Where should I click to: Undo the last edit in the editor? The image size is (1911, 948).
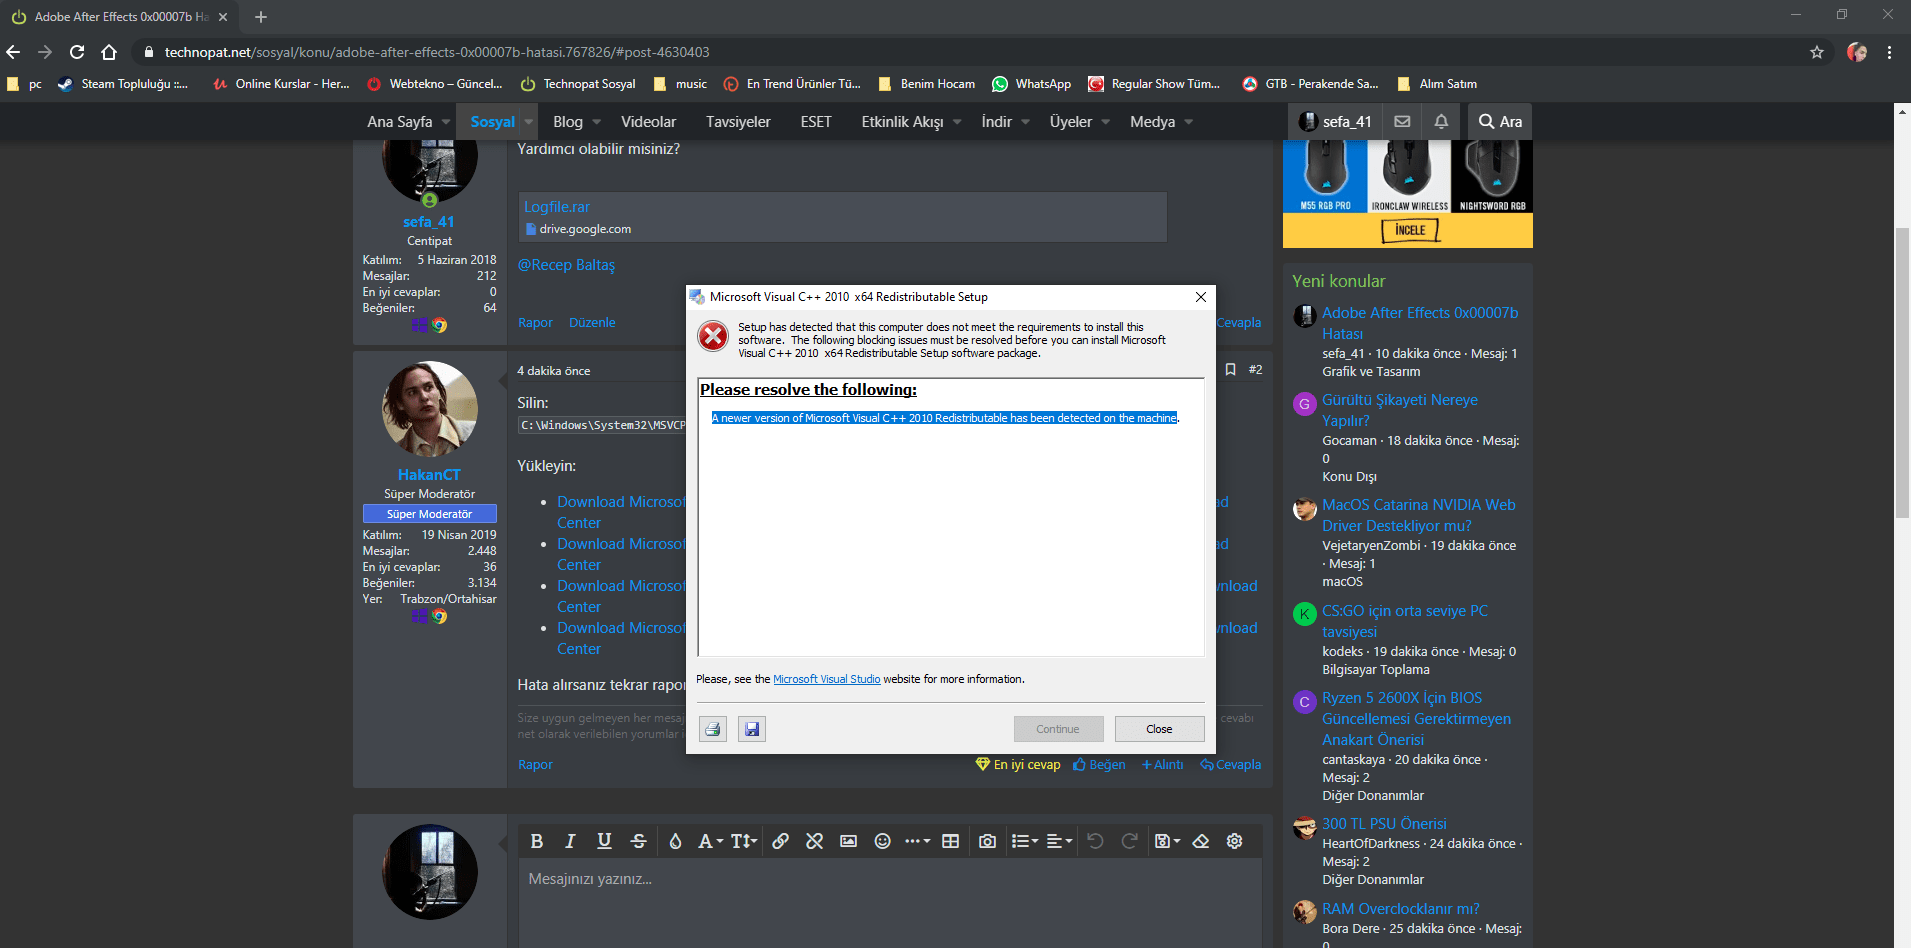1095,841
